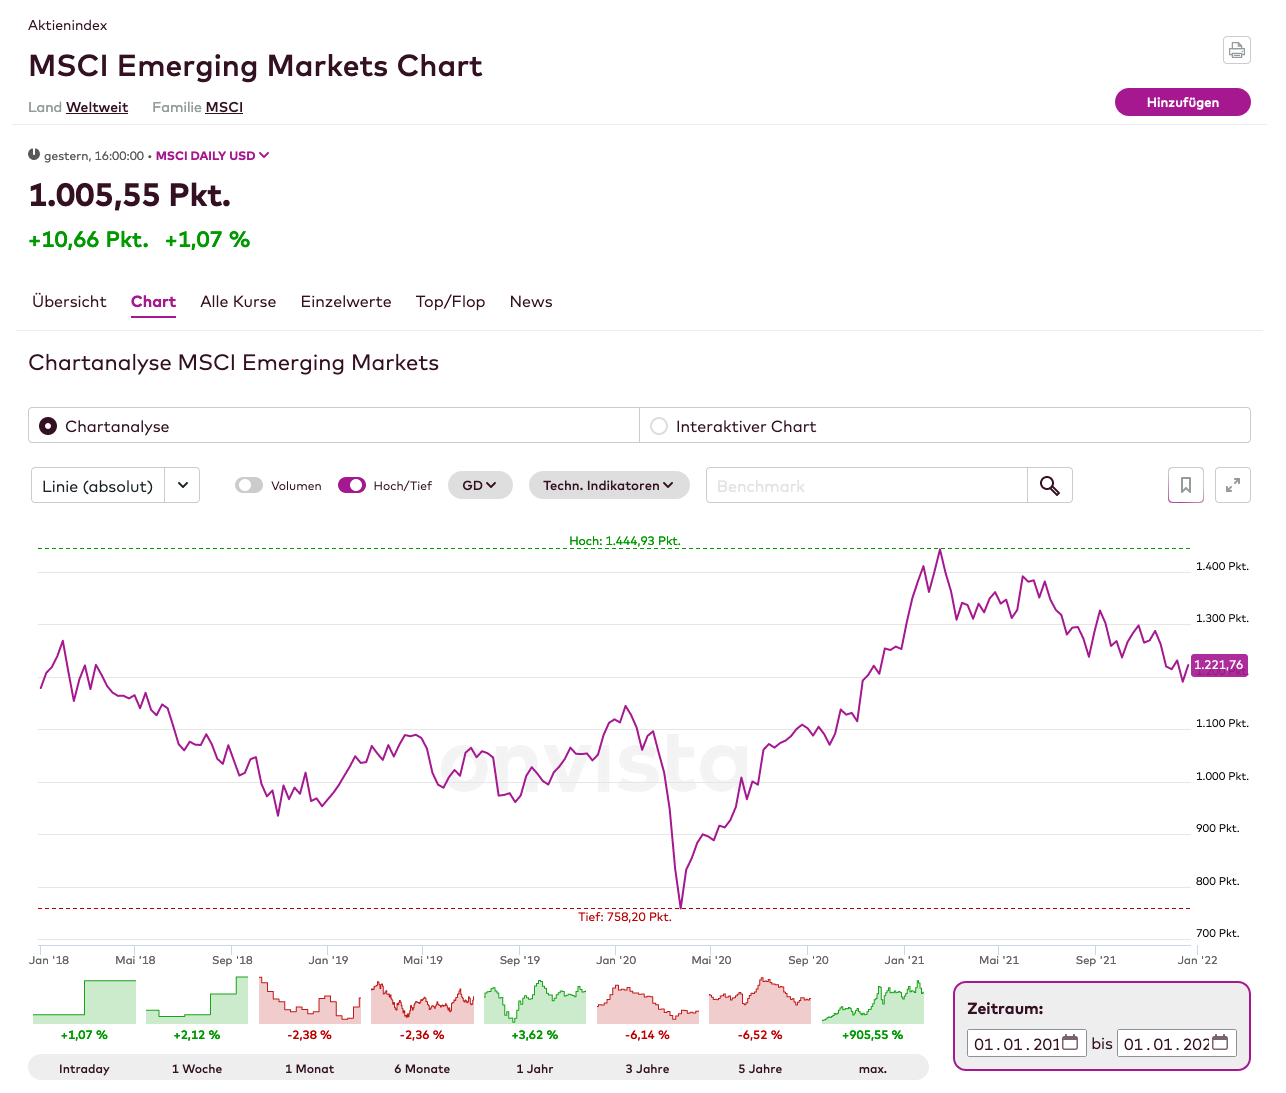Open the Top/Flop tab
The width and height of the screenshot is (1286, 1093).
coord(450,302)
